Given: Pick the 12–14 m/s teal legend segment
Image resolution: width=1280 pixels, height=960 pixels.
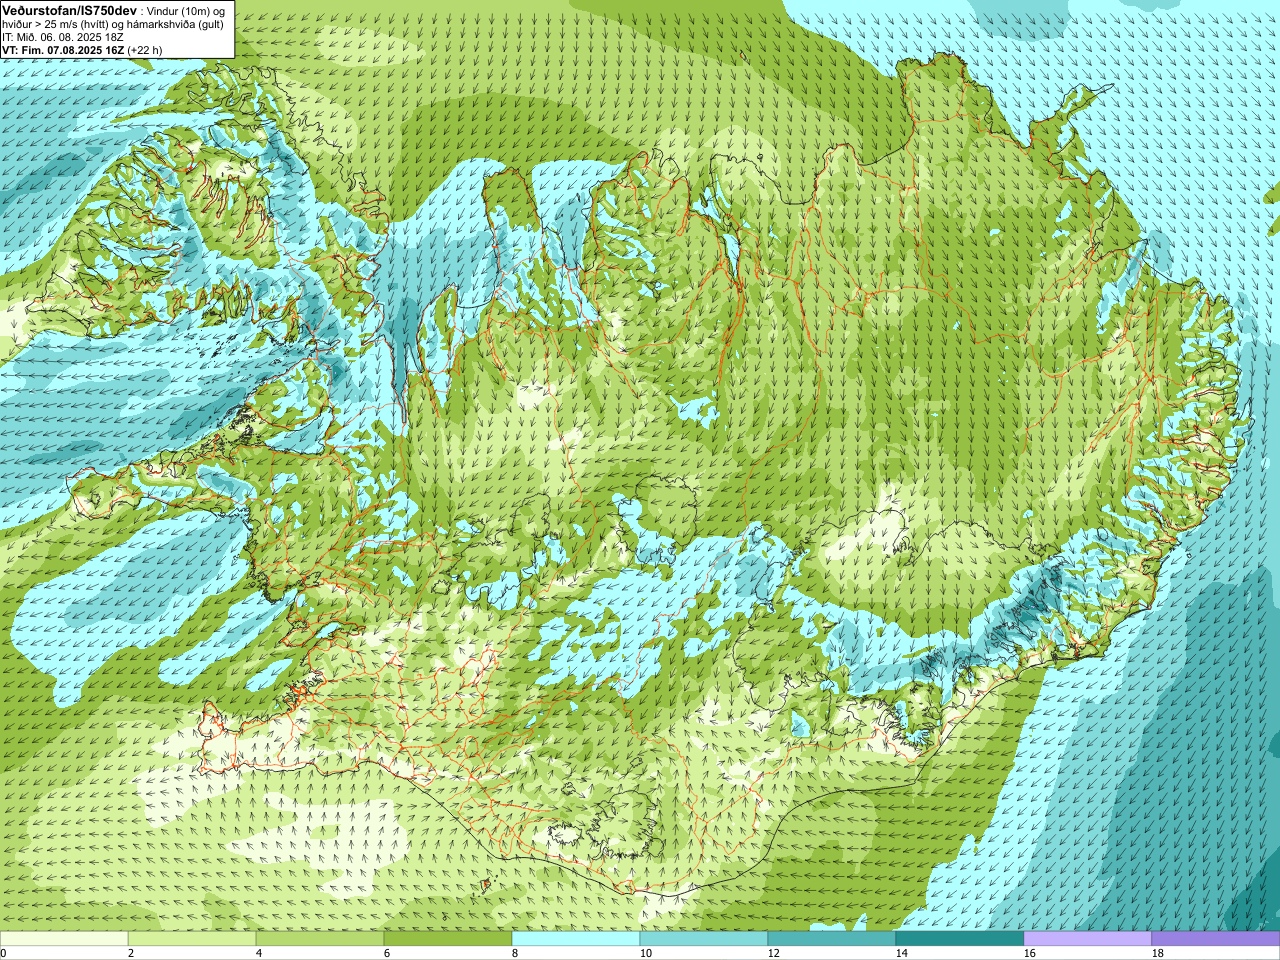Looking at the screenshot, I should pos(832,939).
